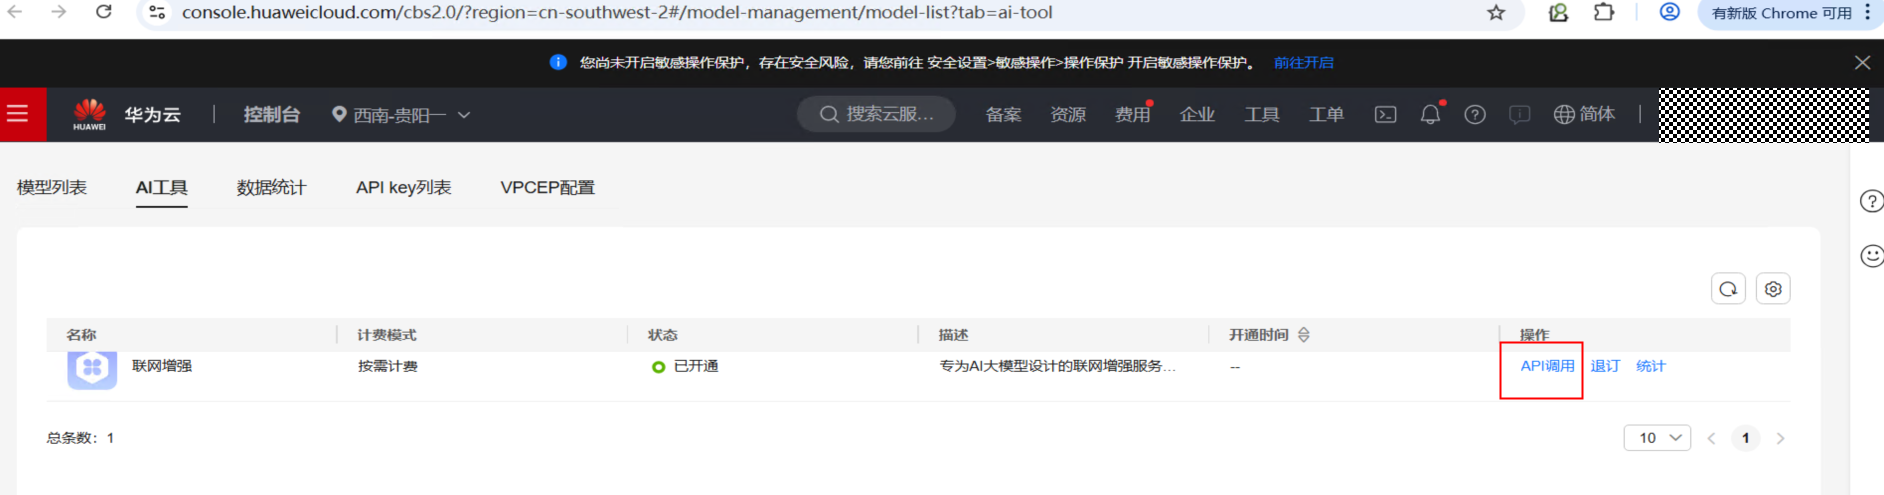Open the 备案 menu
This screenshot has width=1884, height=495.
tap(1003, 114)
